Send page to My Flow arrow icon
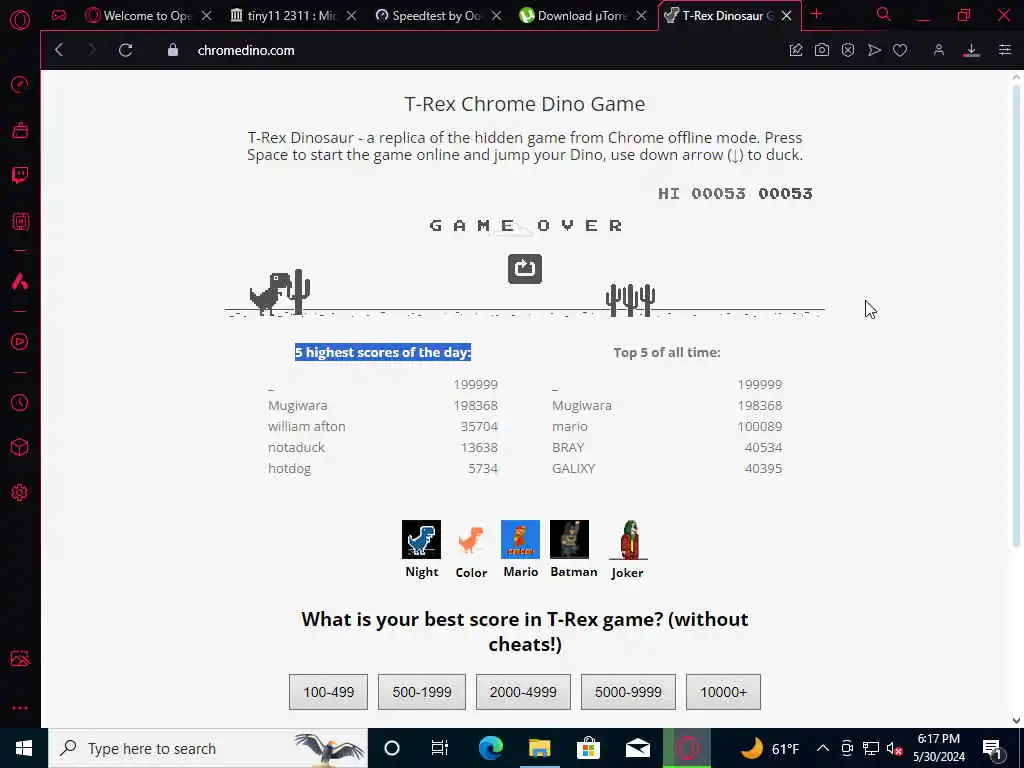Screen dimensions: 1024x768 pyautogui.click(x=874, y=50)
